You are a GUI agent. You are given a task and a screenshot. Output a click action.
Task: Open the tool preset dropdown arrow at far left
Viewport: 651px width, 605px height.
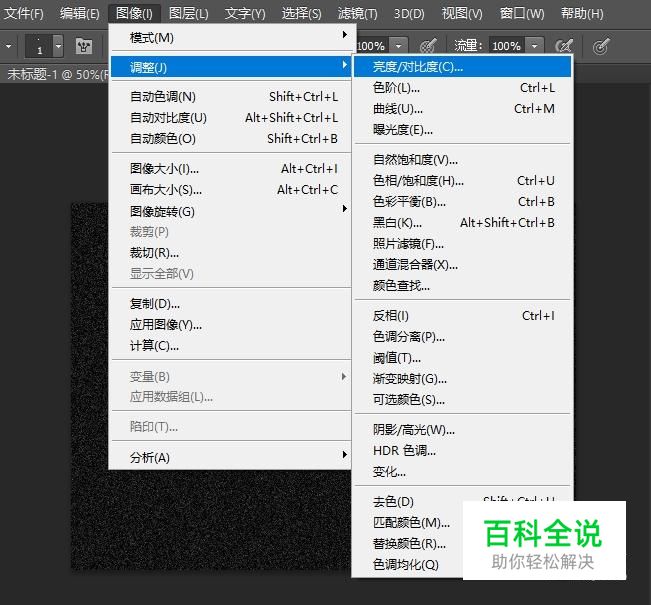pos(8,46)
